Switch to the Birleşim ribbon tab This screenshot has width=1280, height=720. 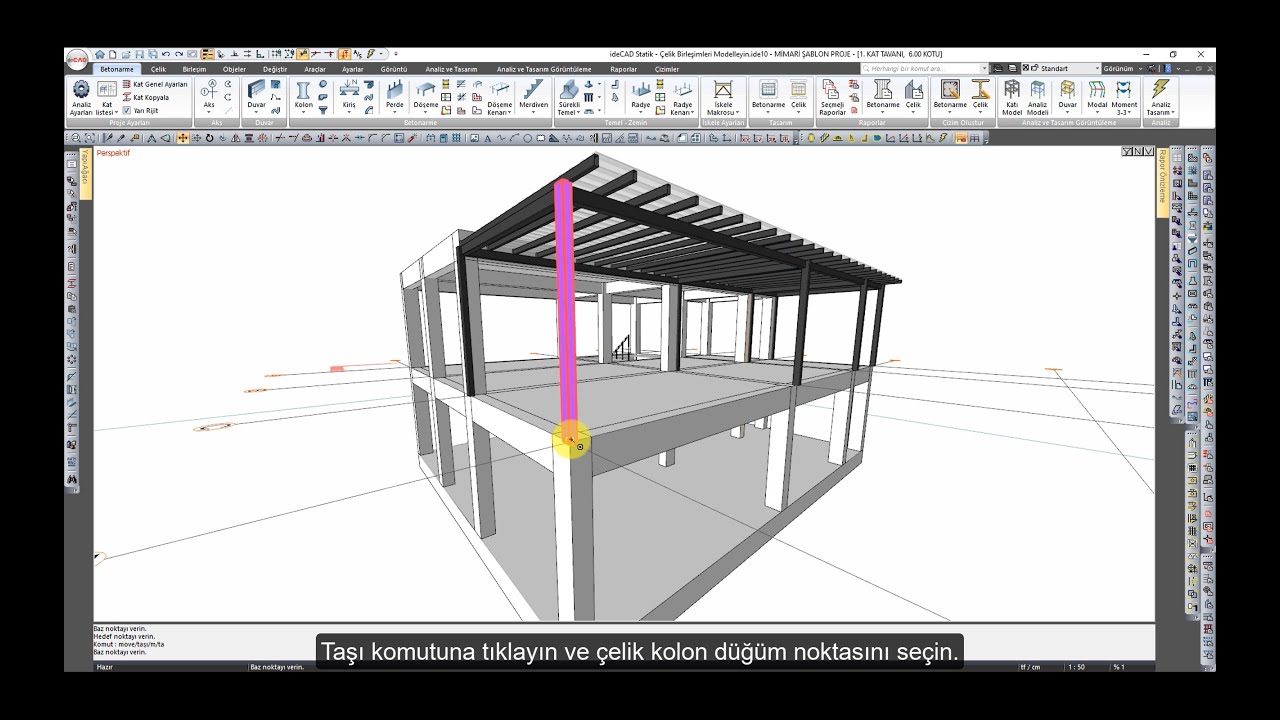194,69
